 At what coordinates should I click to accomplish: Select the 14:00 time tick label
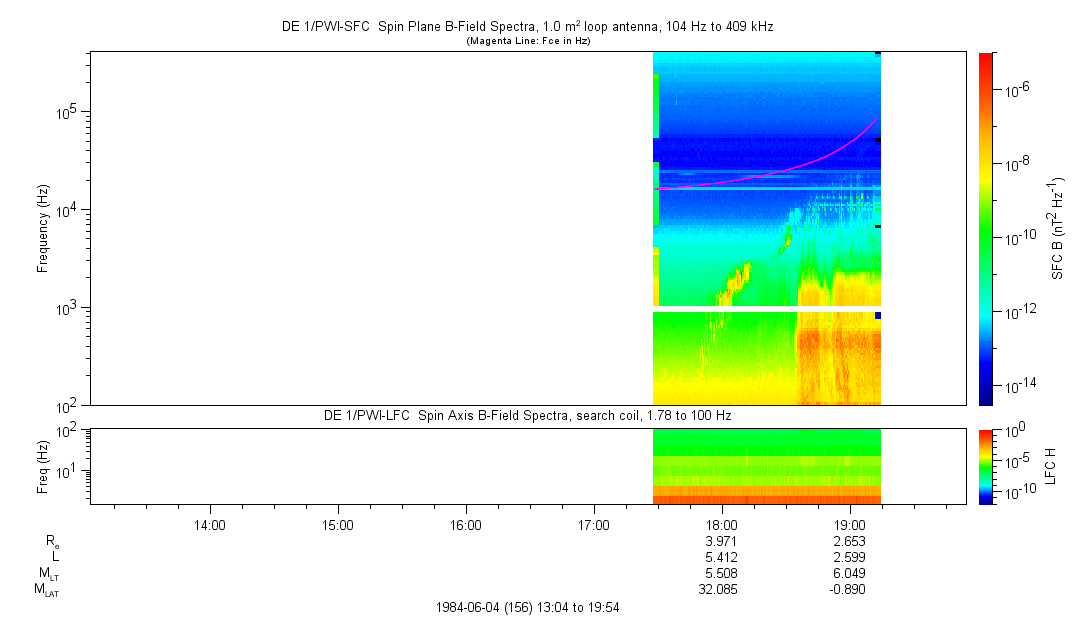pyautogui.click(x=209, y=524)
